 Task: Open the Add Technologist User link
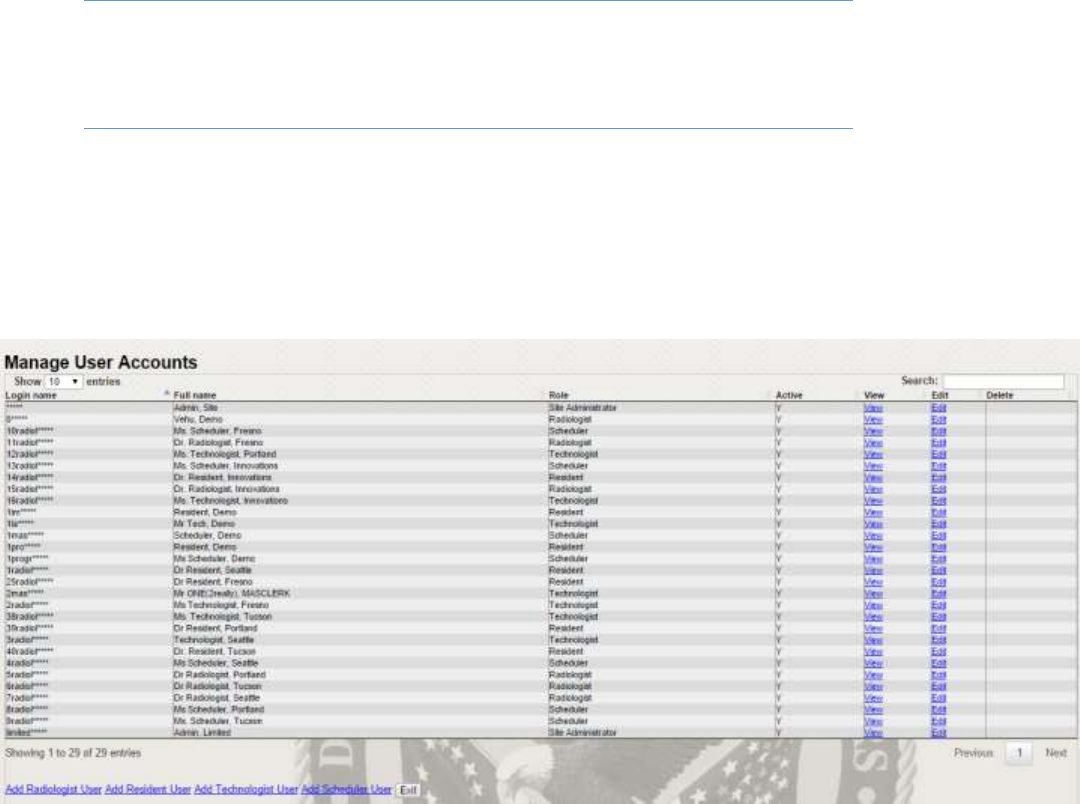(x=246, y=790)
